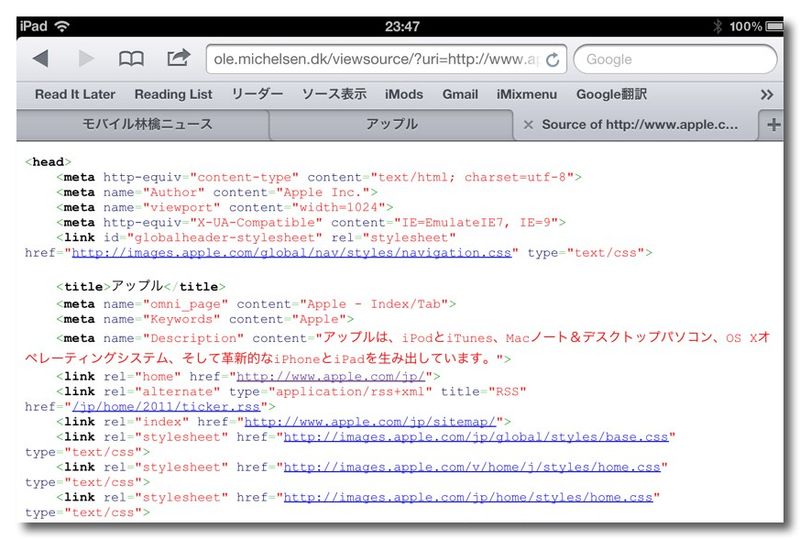Tap the "Apple - Index/Tab" value
Image resolution: width=800 pixels, height=539 pixels.
374,304
